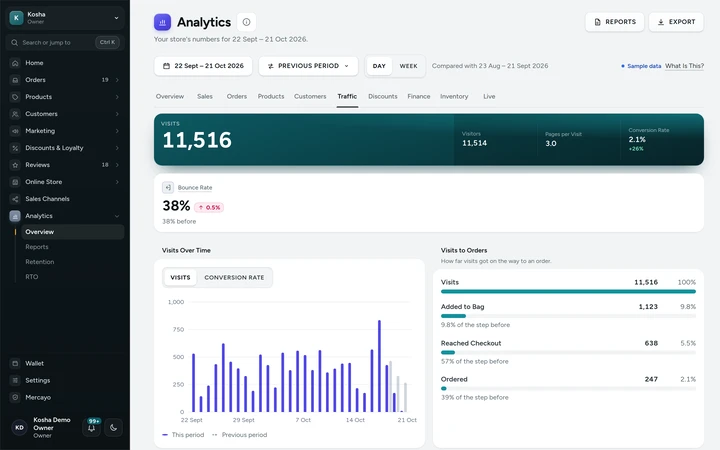720x450 pixels.
Task: Switch to the Inventory tab
Action: (x=454, y=96)
